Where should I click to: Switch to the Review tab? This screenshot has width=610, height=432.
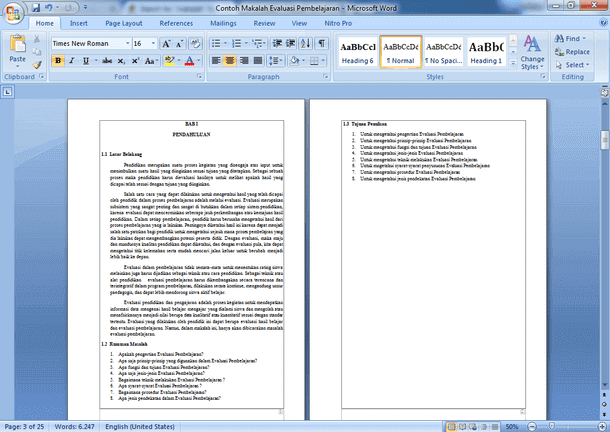pyautogui.click(x=264, y=23)
